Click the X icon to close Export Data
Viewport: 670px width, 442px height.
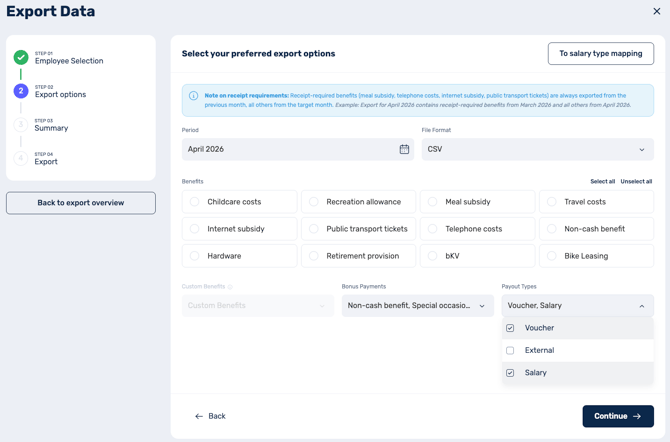click(x=657, y=12)
